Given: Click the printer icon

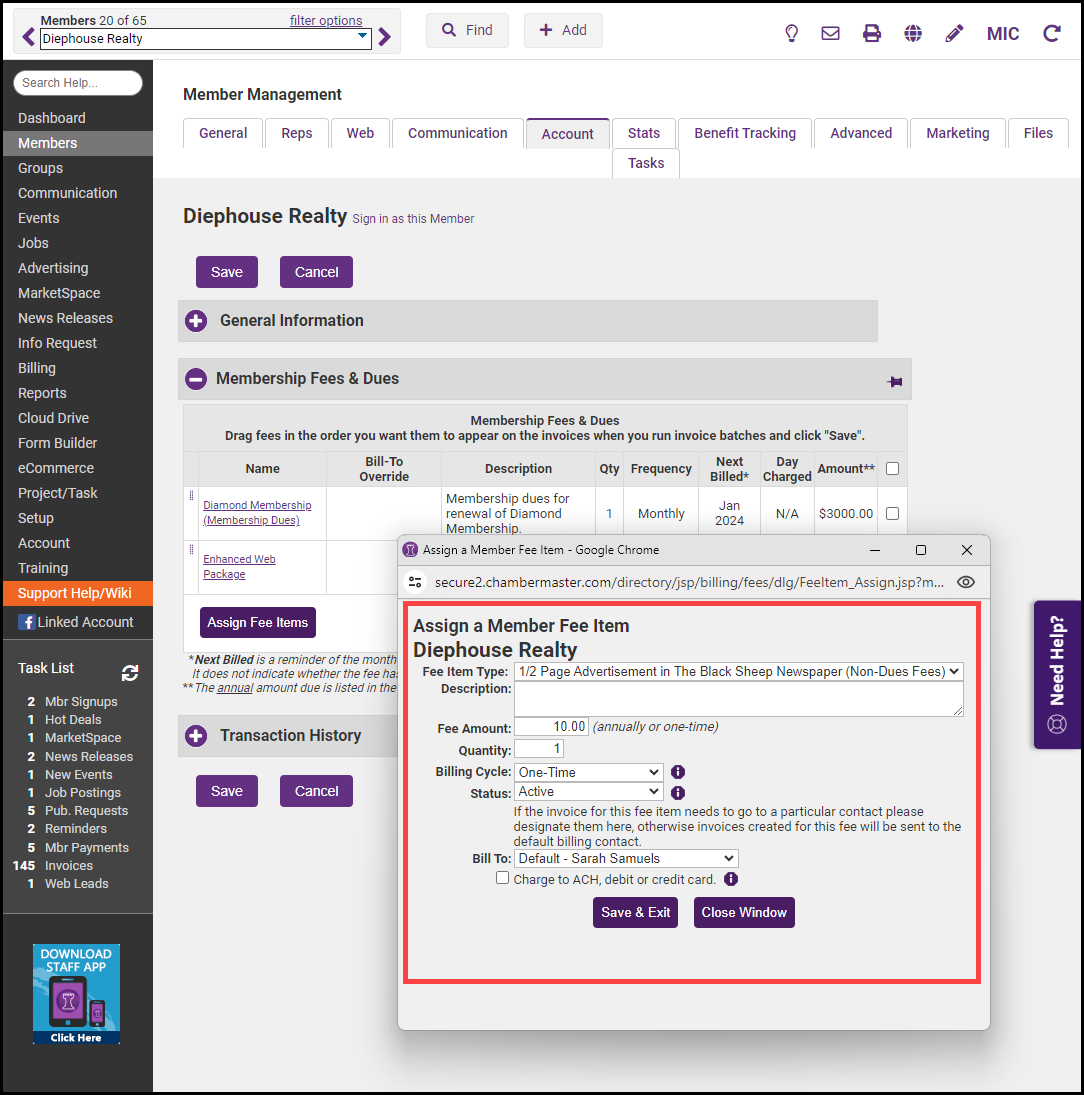Looking at the screenshot, I should click(x=872, y=33).
